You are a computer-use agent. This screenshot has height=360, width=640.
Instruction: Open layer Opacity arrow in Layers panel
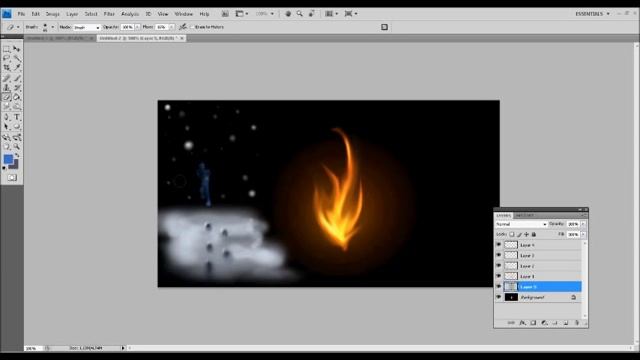tap(583, 224)
